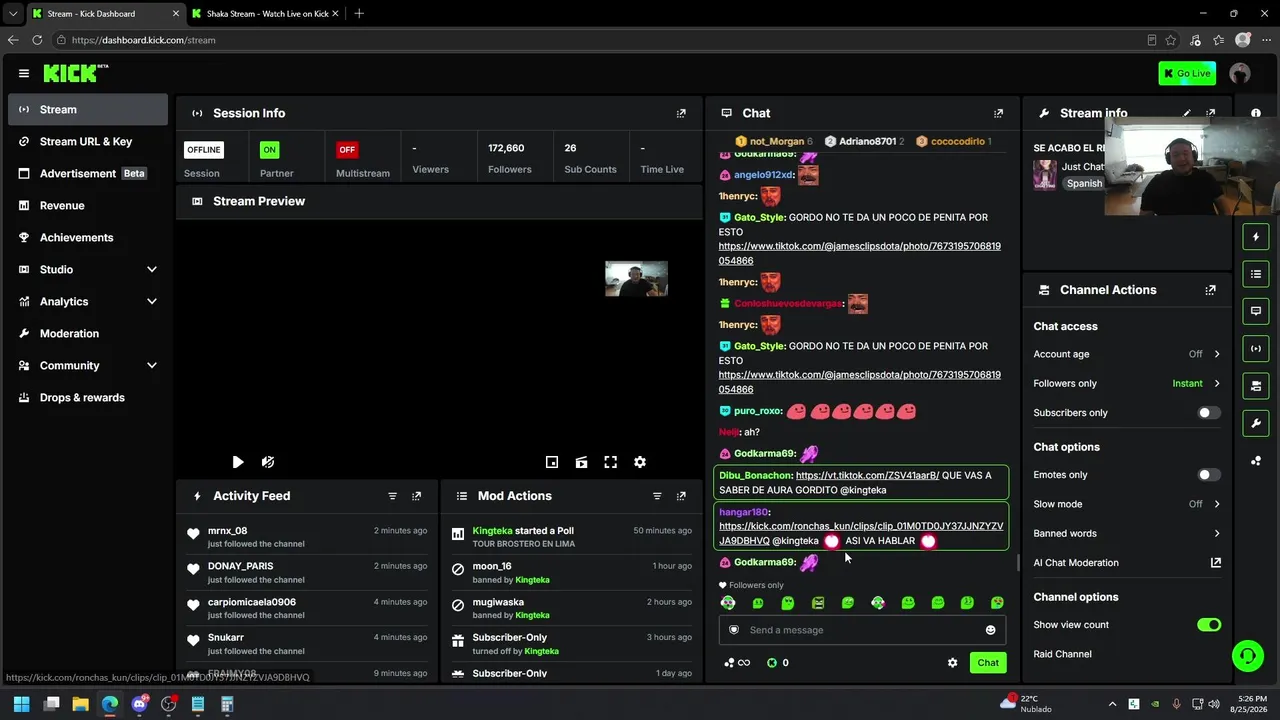The width and height of the screenshot is (1280, 720).
Task: Open Banned words settings
Action: point(1127,534)
